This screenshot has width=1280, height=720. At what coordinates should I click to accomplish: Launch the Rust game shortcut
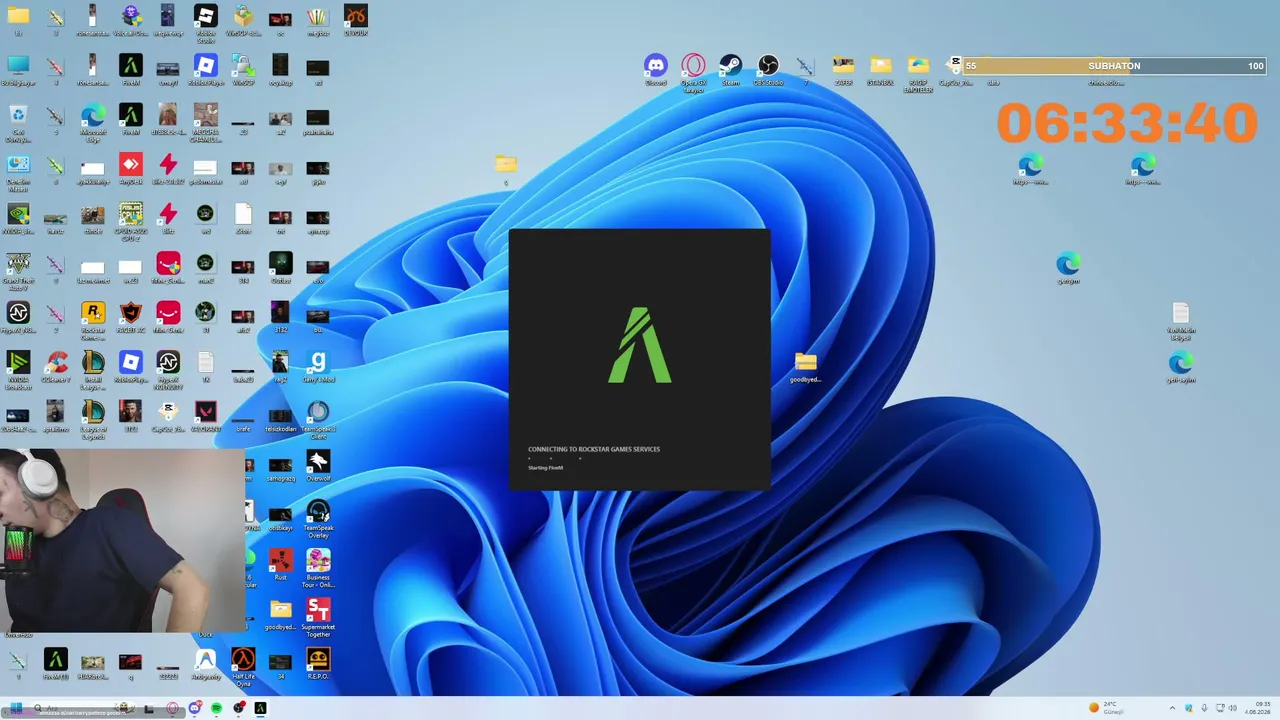(280, 565)
